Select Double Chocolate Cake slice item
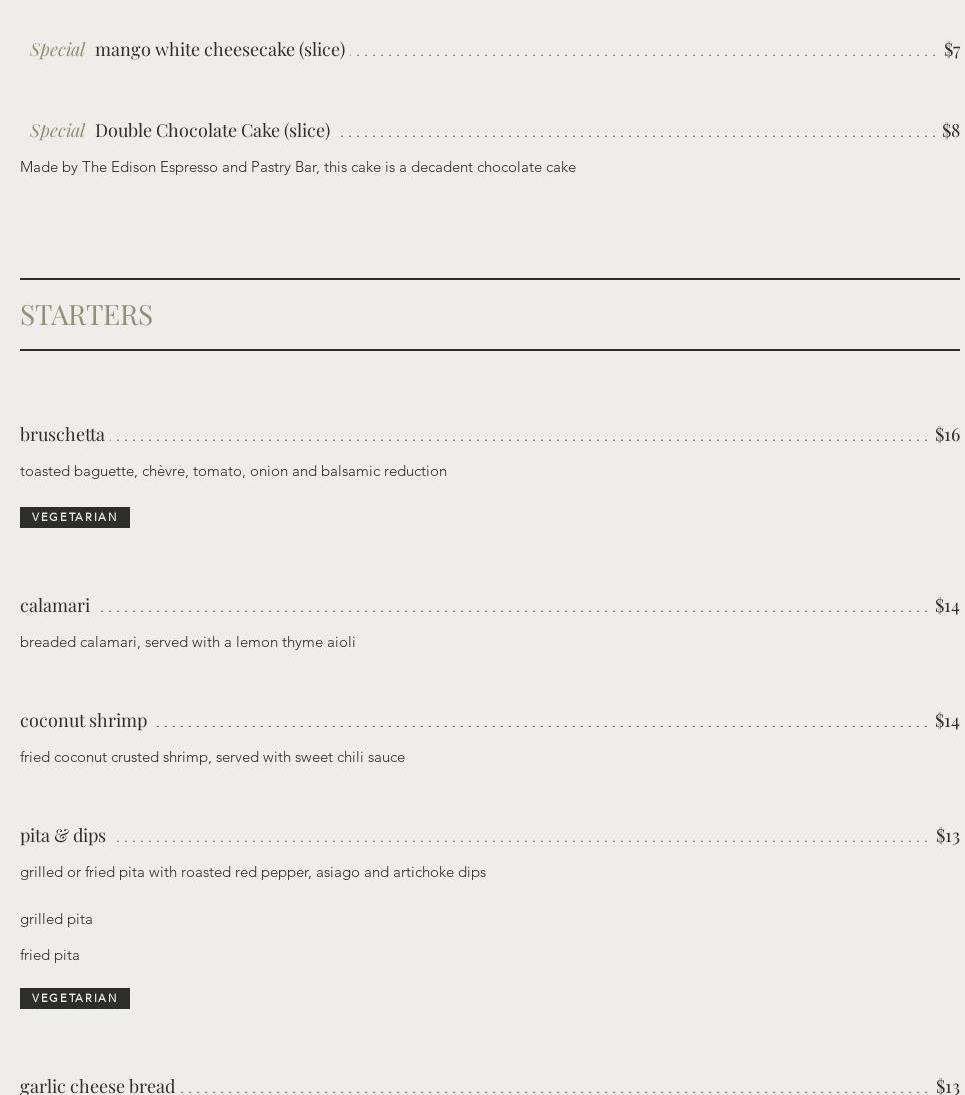Image resolution: width=965 pixels, height=1095 pixels. [212, 130]
